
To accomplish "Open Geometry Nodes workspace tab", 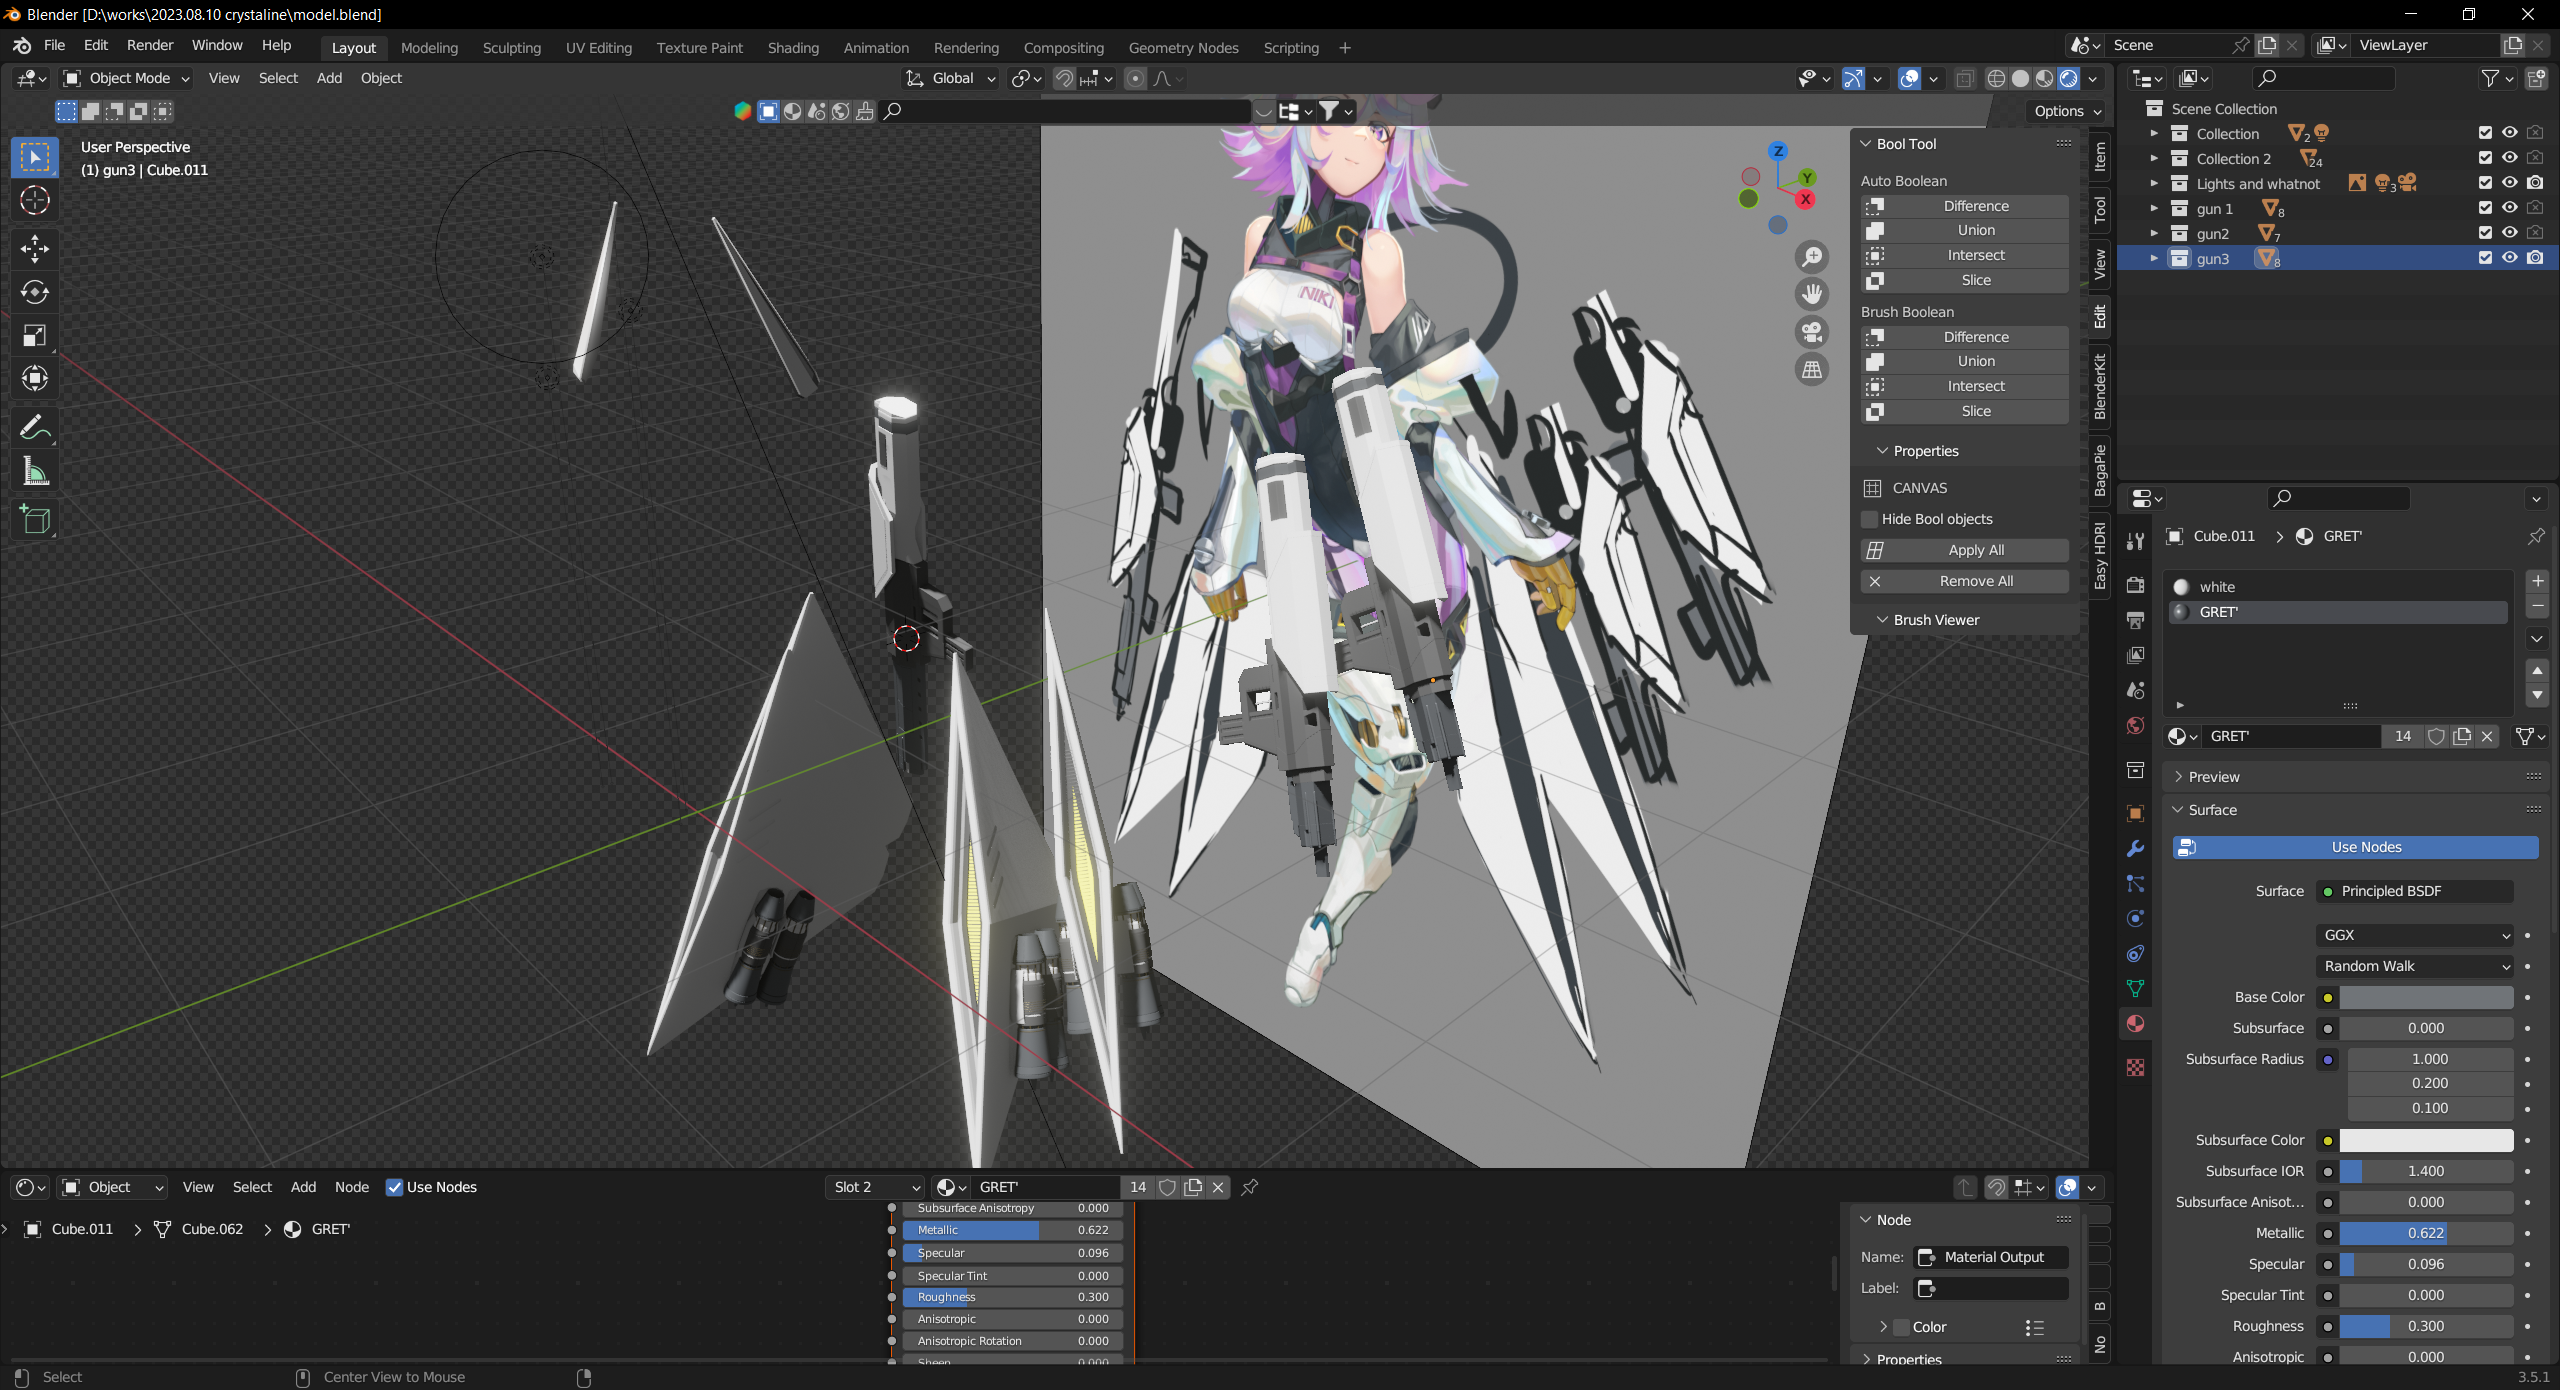I will [x=1183, y=48].
